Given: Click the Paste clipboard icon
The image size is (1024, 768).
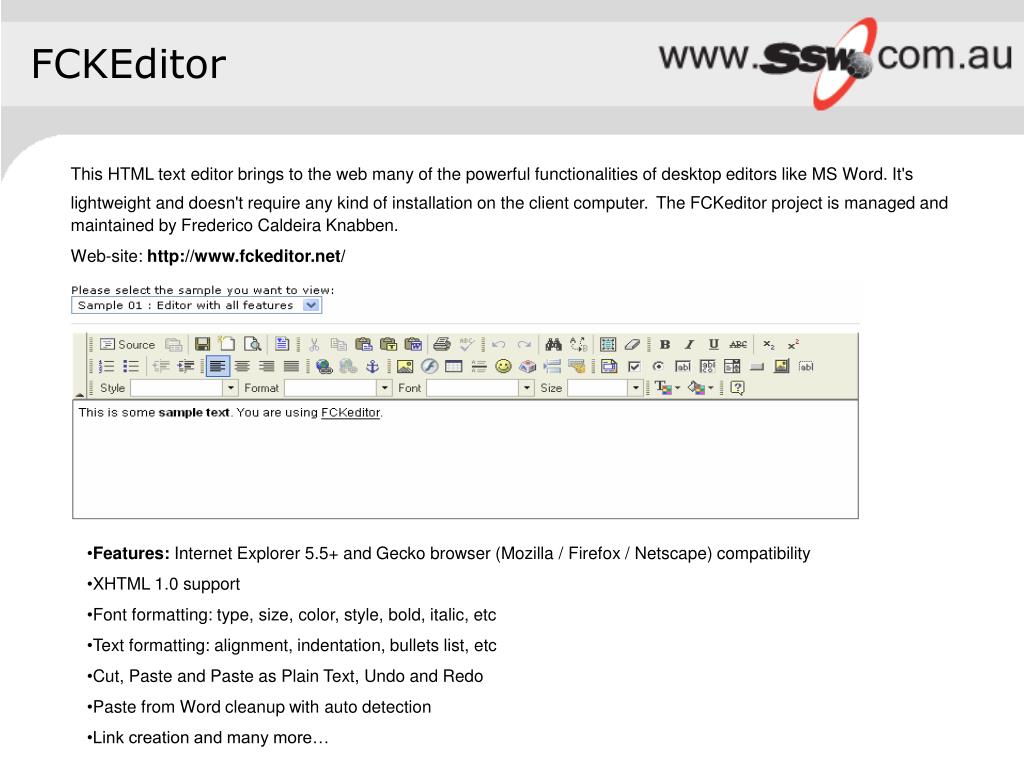Looking at the screenshot, I should pyautogui.click(x=364, y=344).
